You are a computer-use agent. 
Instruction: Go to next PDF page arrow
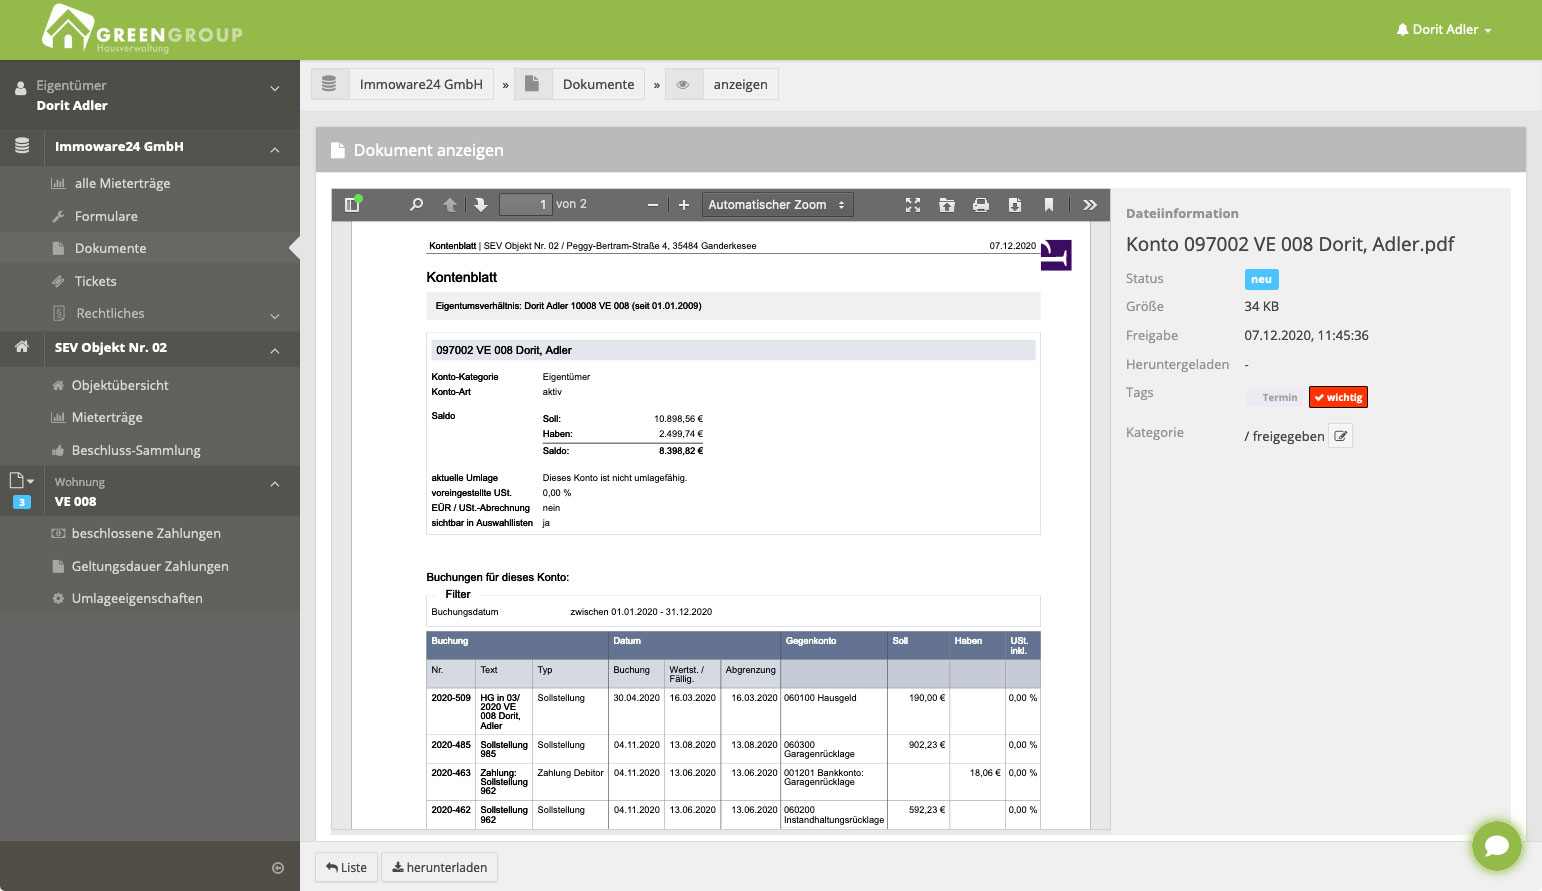pyautogui.click(x=481, y=204)
